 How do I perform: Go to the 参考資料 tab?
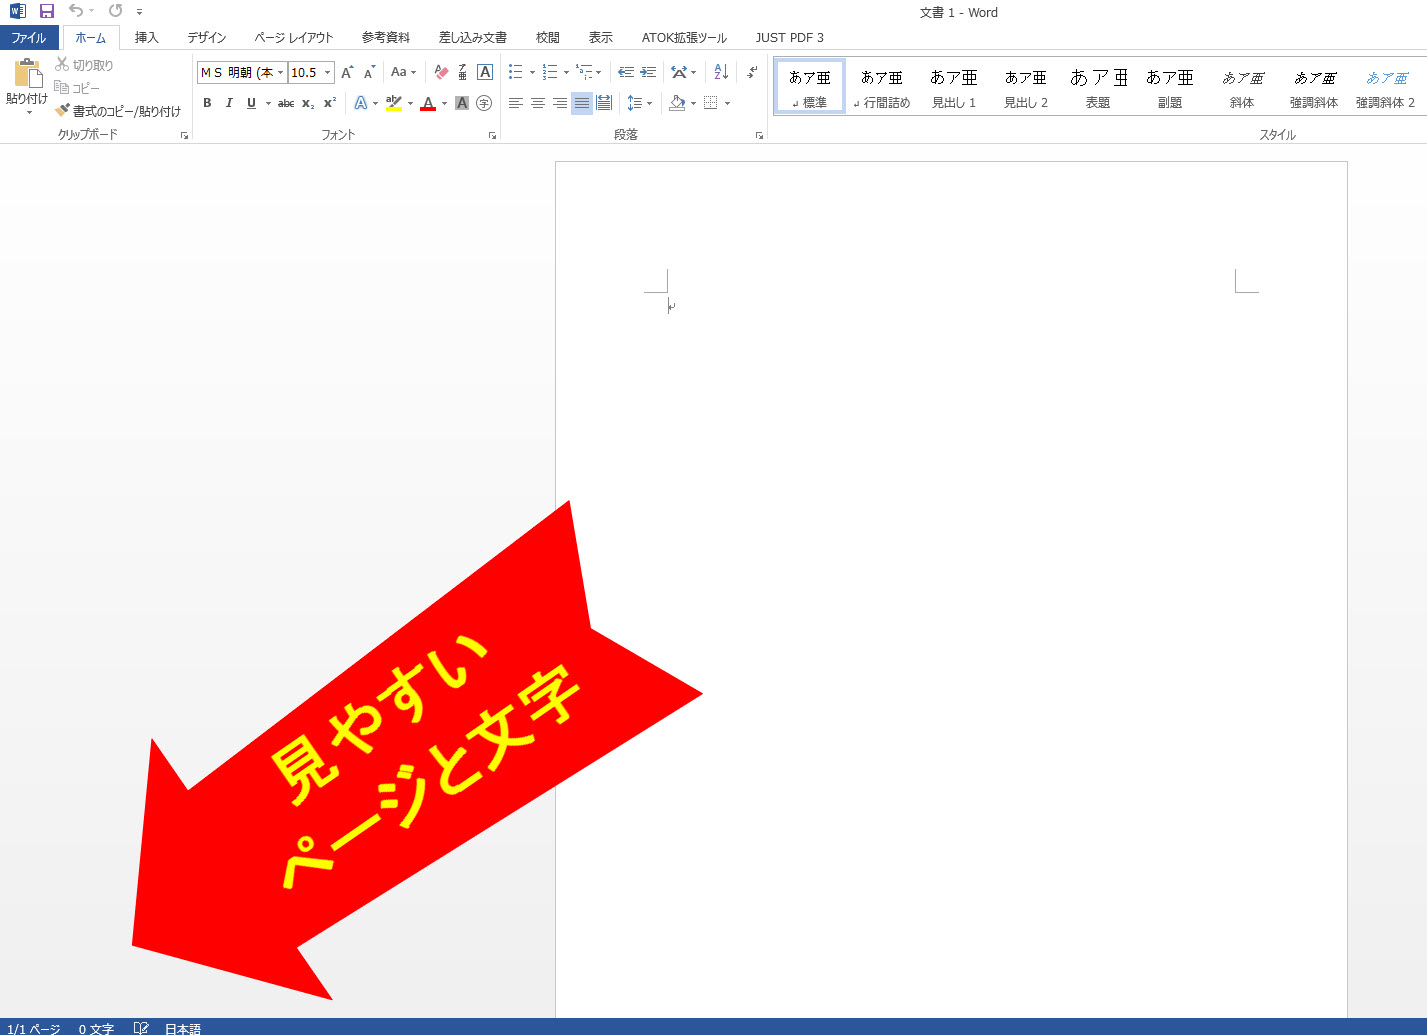point(386,38)
